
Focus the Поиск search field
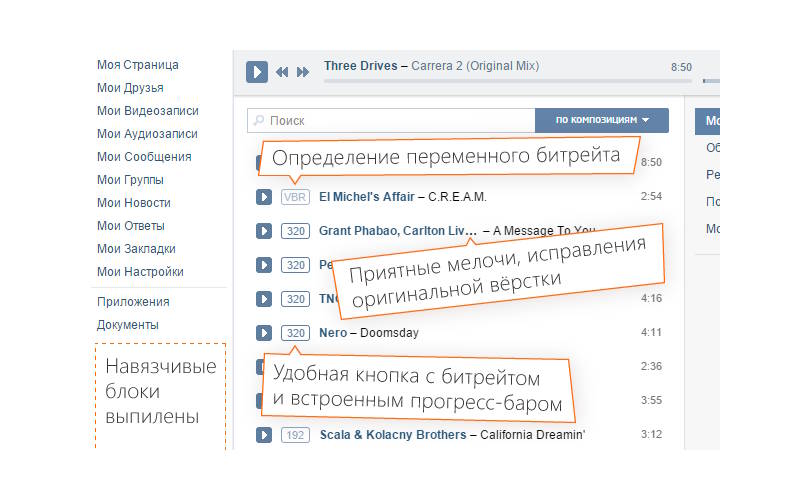click(x=391, y=120)
